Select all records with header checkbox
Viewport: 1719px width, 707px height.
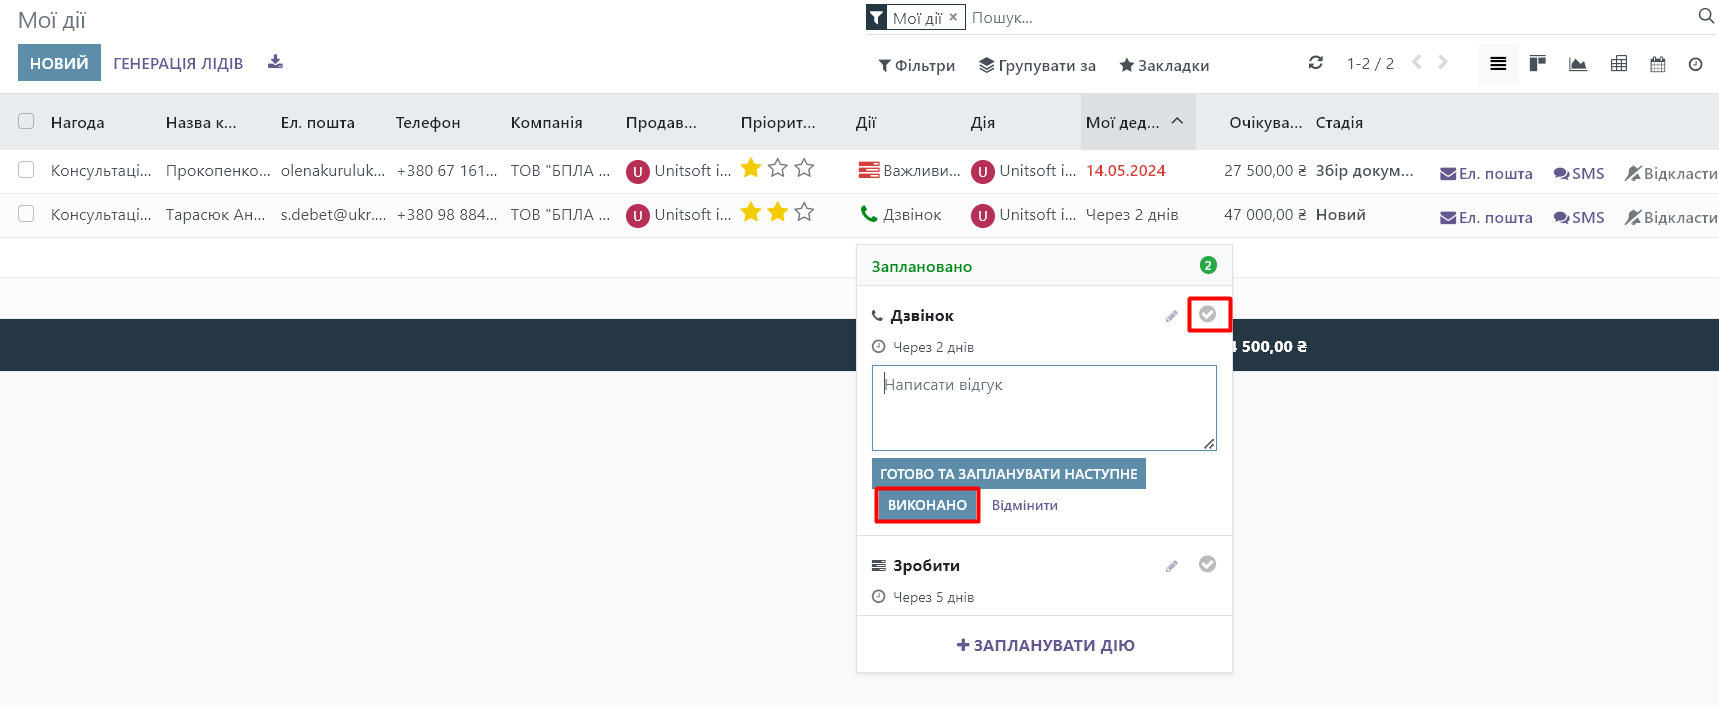26,121
